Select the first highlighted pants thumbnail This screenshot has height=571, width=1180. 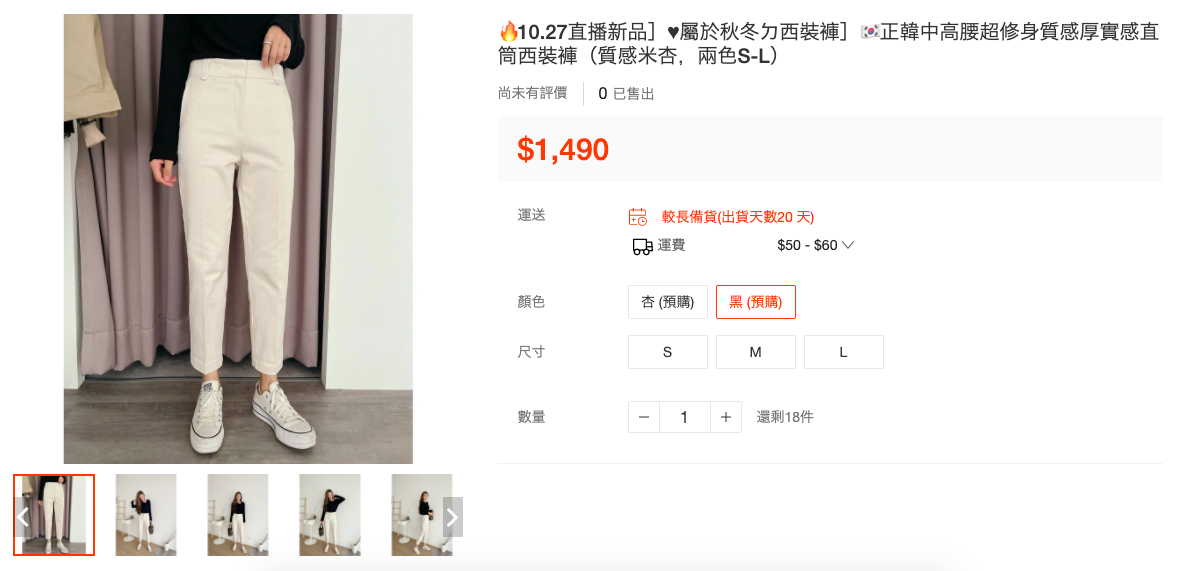click(x=54, y=515)
